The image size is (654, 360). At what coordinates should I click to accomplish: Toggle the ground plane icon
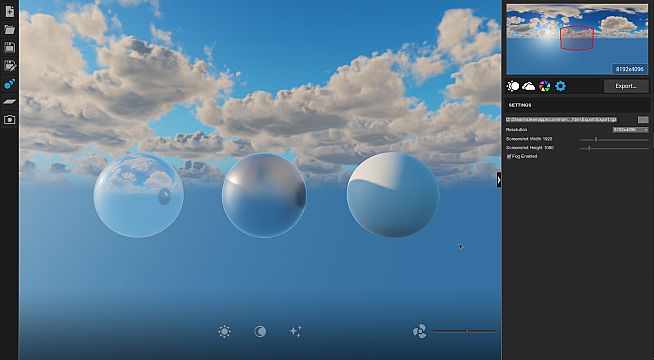pyautogui.click(x=9, y=101)
